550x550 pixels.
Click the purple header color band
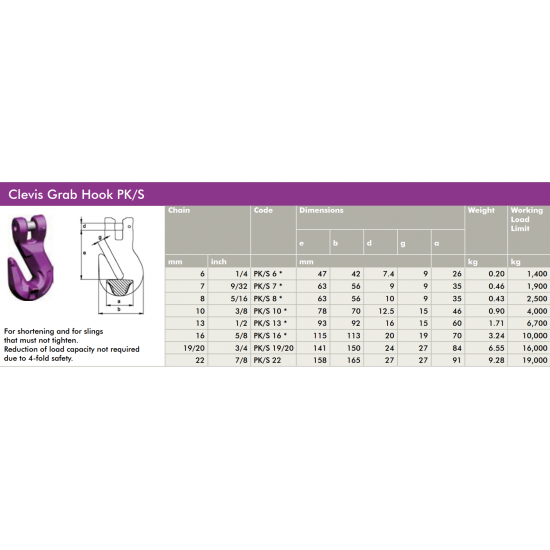pos(275,194)
